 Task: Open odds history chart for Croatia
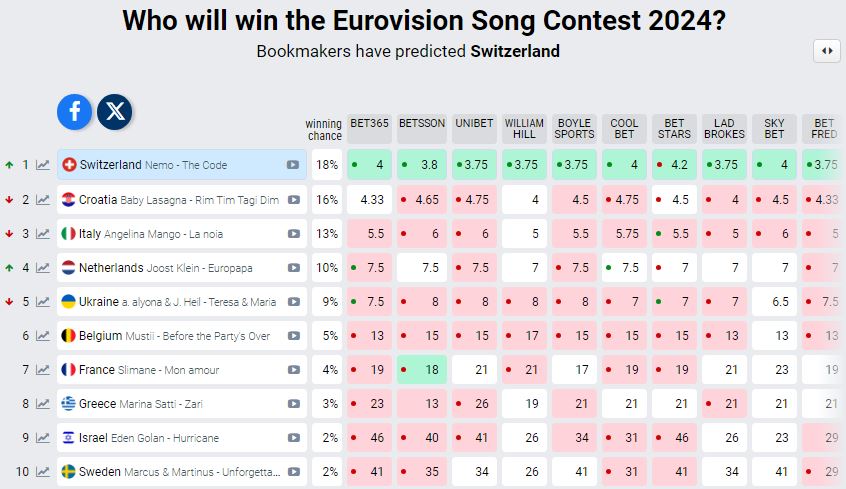point(43,199)
